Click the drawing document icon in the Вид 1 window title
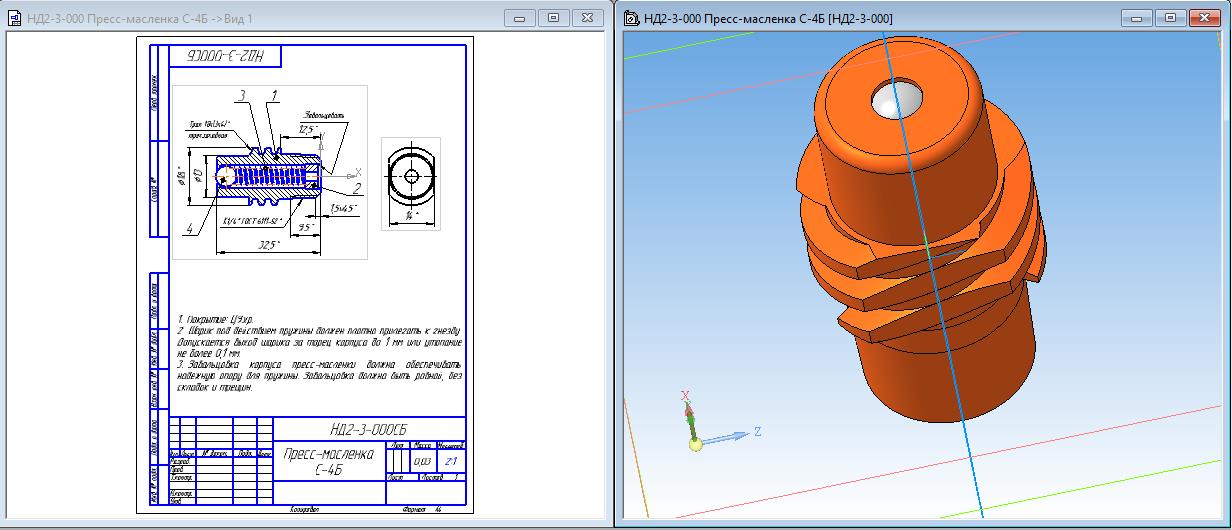The image size is (1232, 530). (x=14, y=18)
